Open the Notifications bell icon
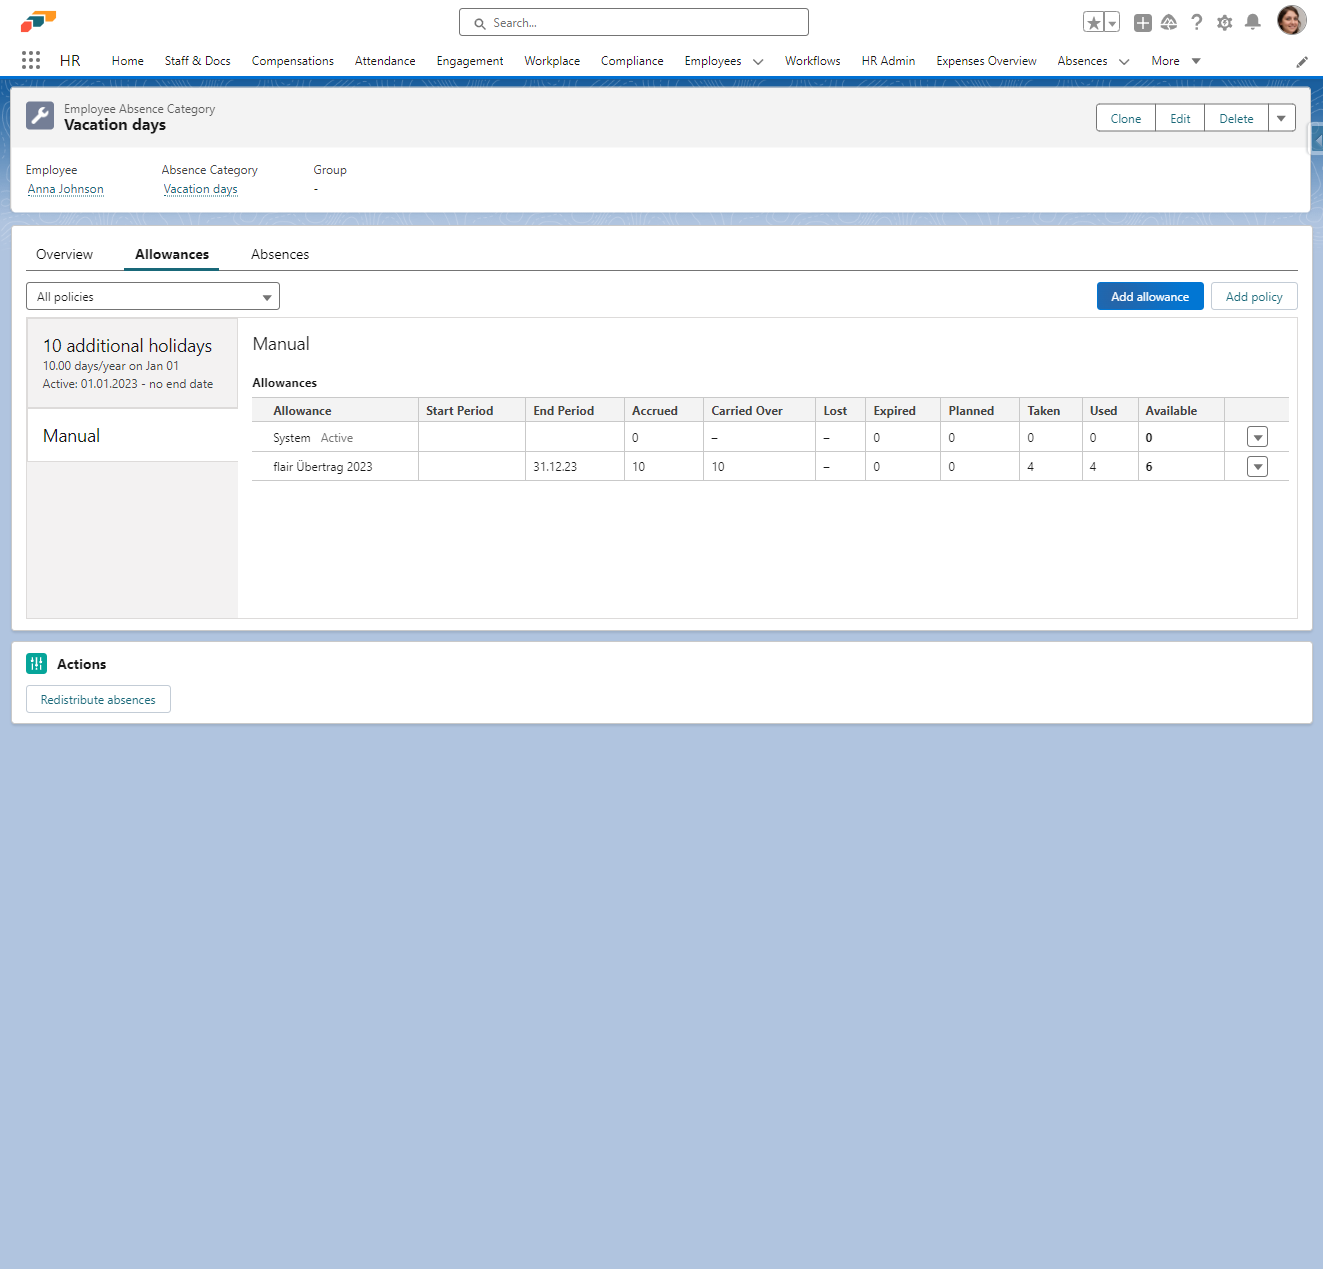The image size is (1323, 1269). click(x=1252, y=23)
